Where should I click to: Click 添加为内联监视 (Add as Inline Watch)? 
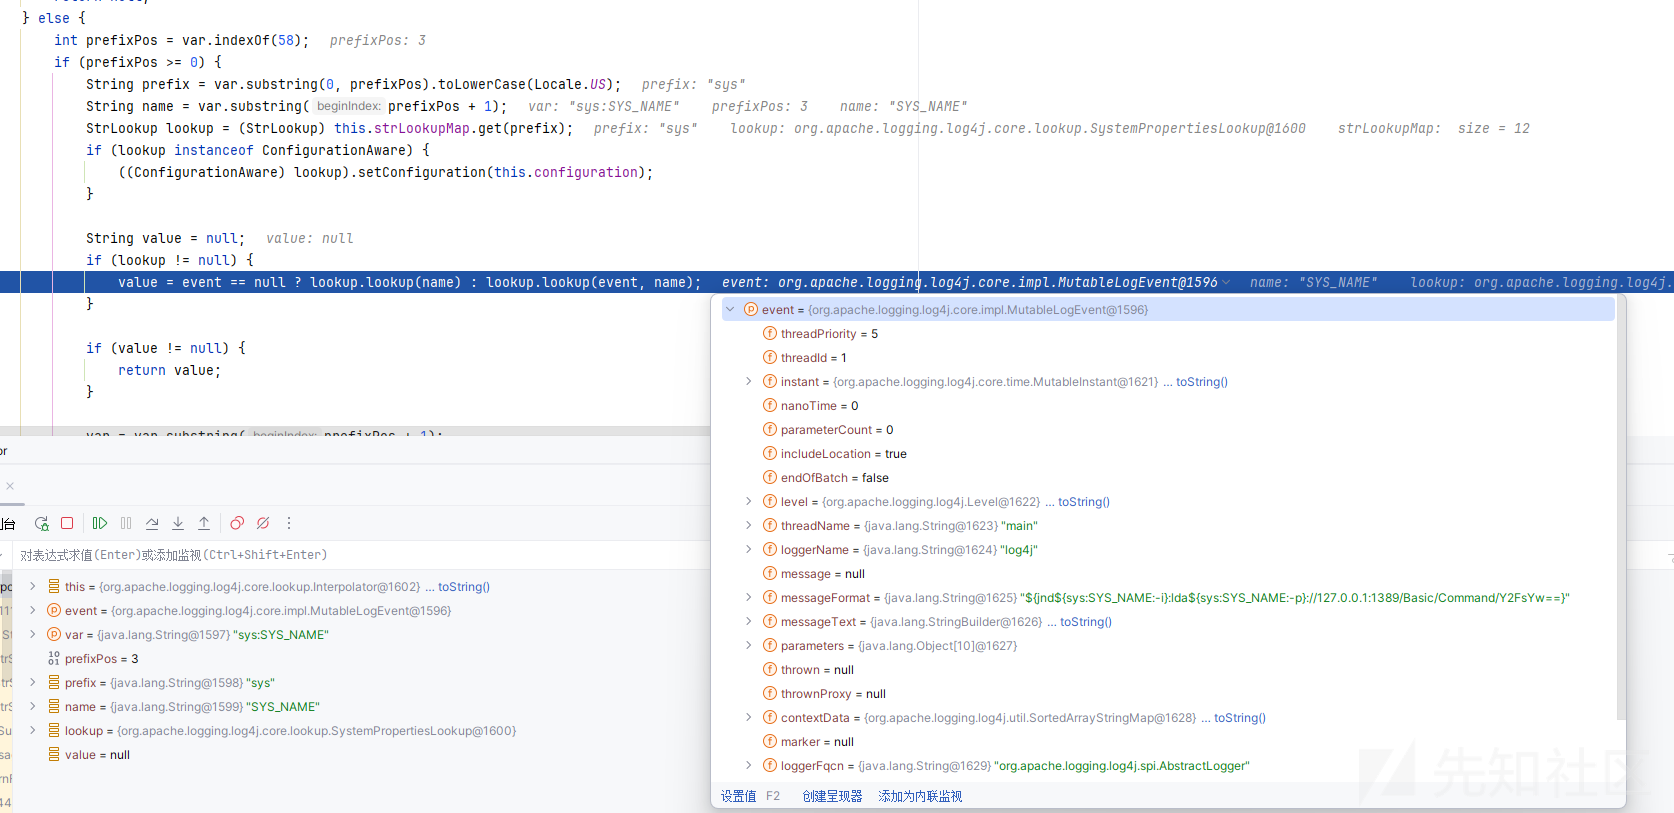920,796
